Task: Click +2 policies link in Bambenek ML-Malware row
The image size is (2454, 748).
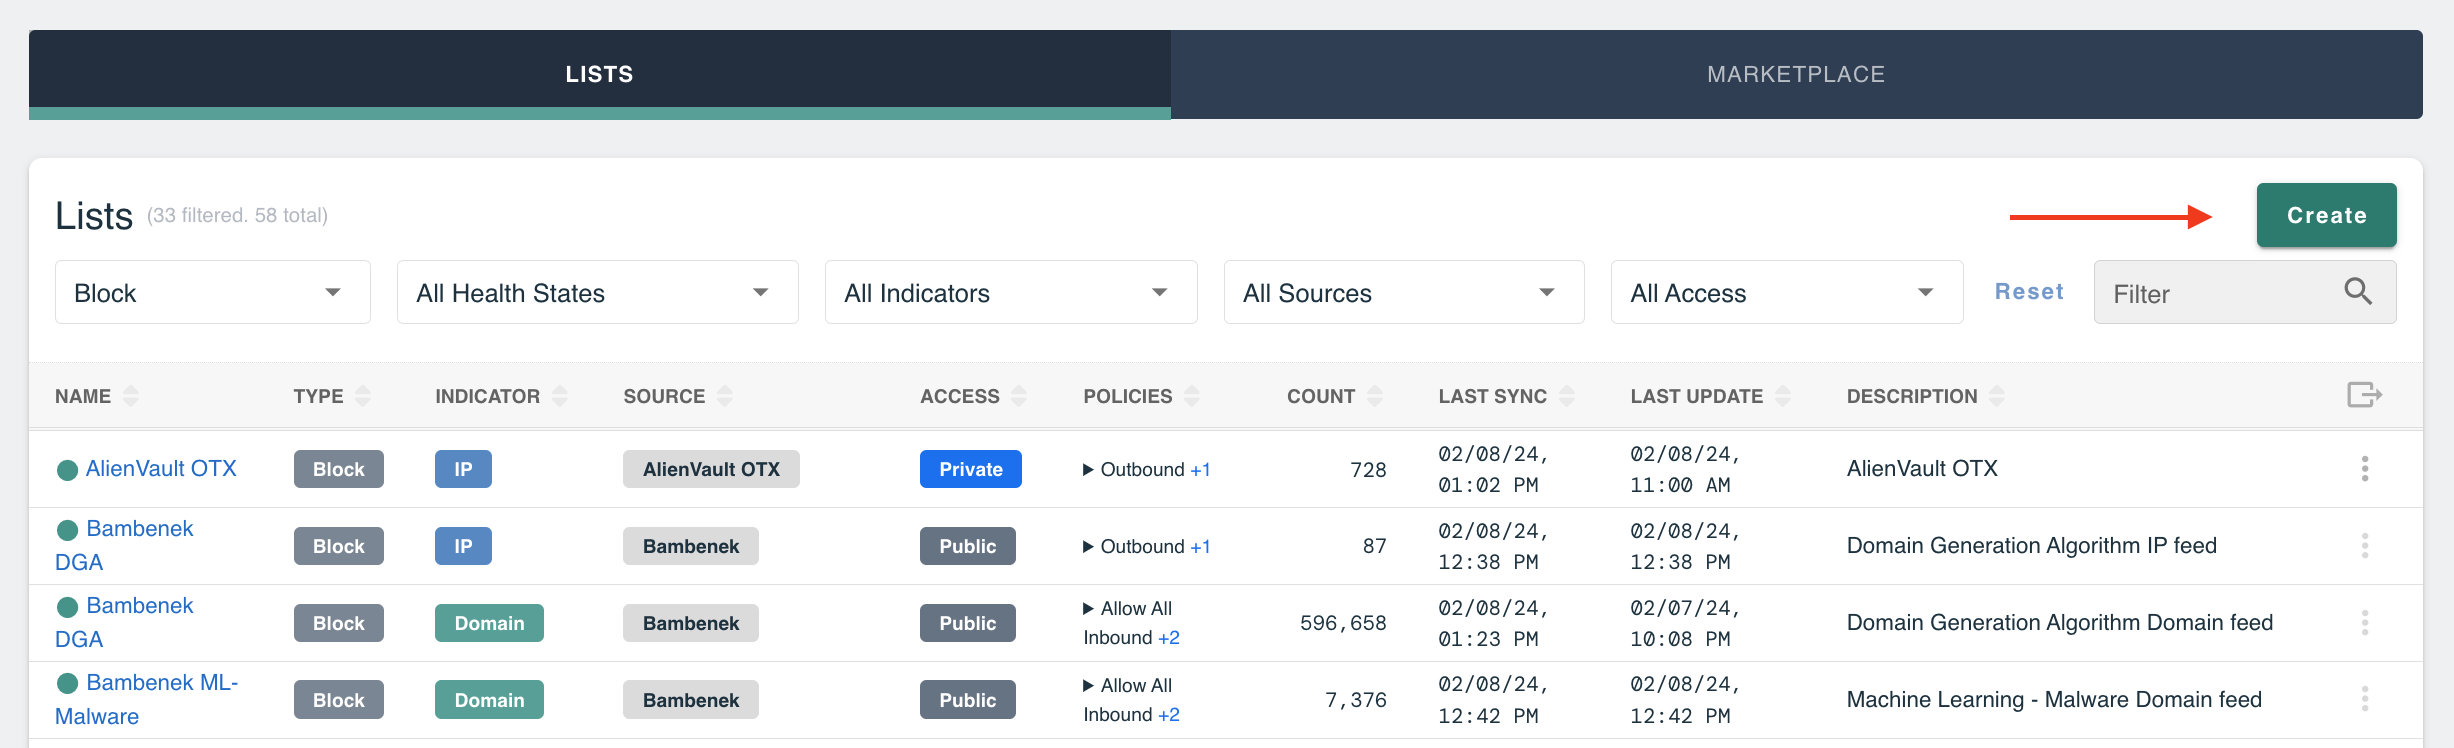Action: pyautogui.click(x=1169, y=714)
